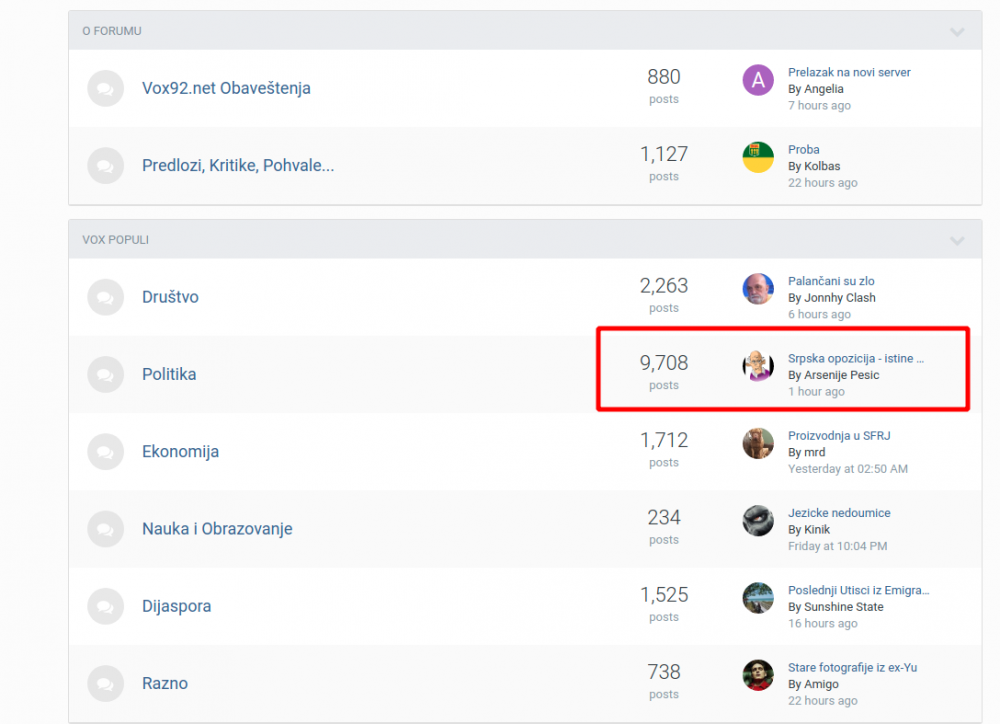Open the Ekonomija forum
The image size is (1000, 724).
[x=180, y=451]
